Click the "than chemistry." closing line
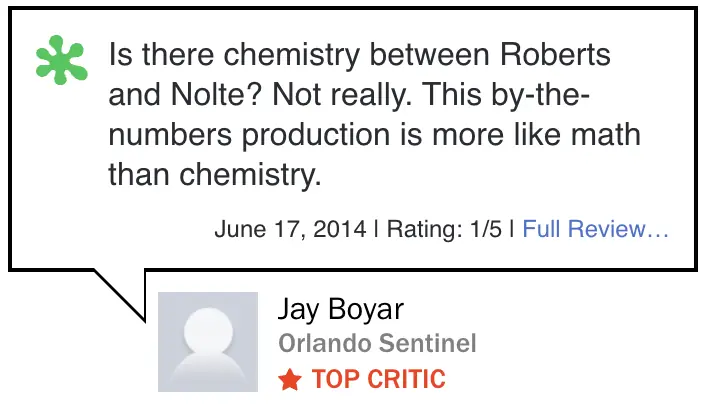716x414 pixels. click(x=214, y=175)
